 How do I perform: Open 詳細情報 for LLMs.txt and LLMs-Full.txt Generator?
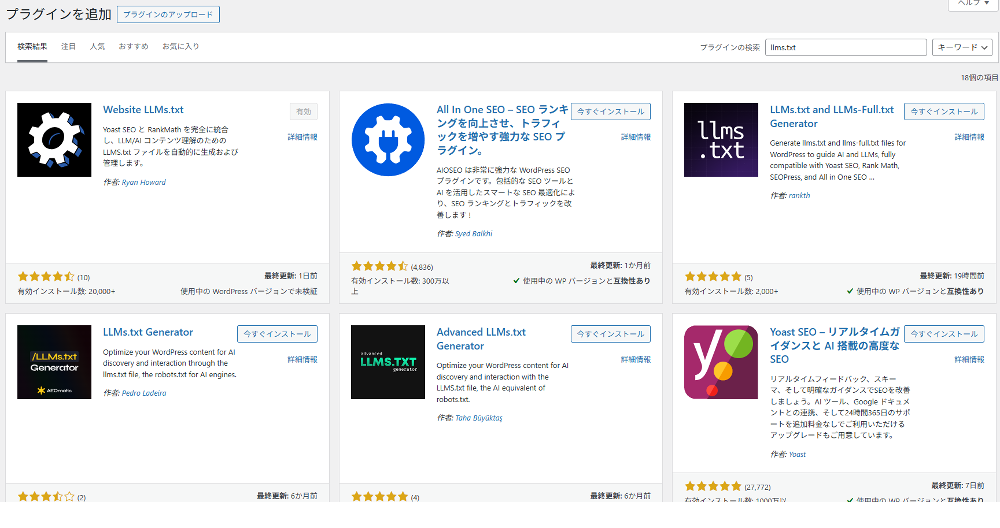(x=969, y=137)
